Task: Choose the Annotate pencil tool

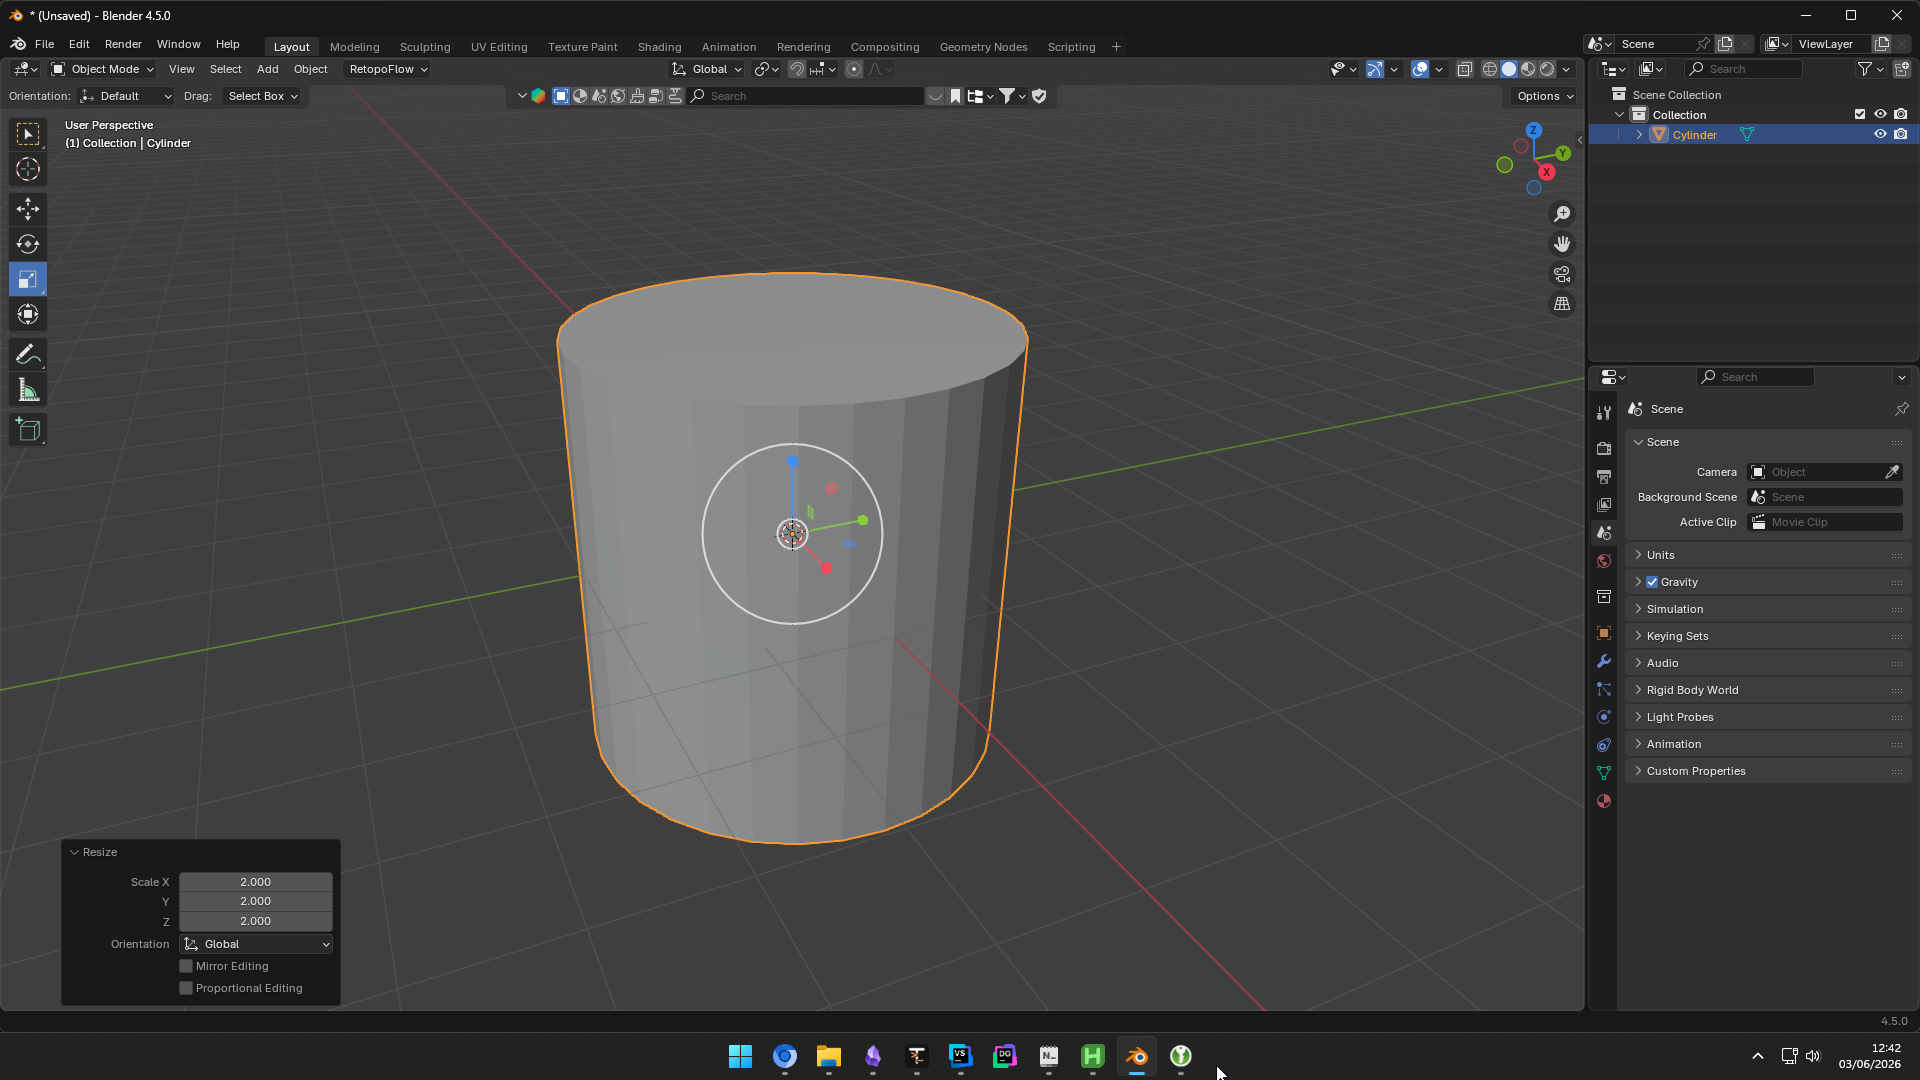Action: pyautogui.click(x=28, y=354)
